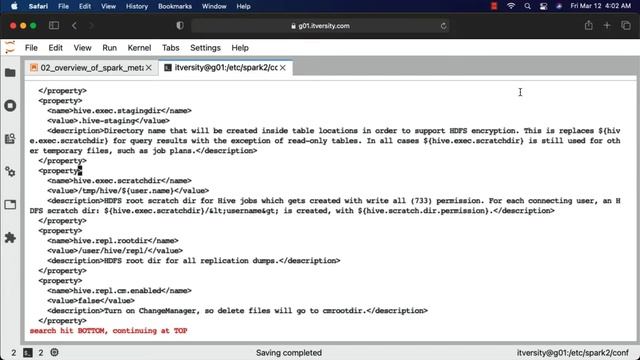Click the date and time in menu bar
Screen dimensions: 640x360
600,6
